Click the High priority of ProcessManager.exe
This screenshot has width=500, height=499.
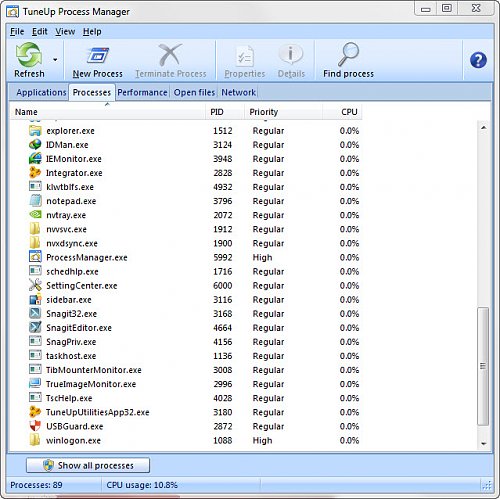pyautogui.click(x=262, y=258)
